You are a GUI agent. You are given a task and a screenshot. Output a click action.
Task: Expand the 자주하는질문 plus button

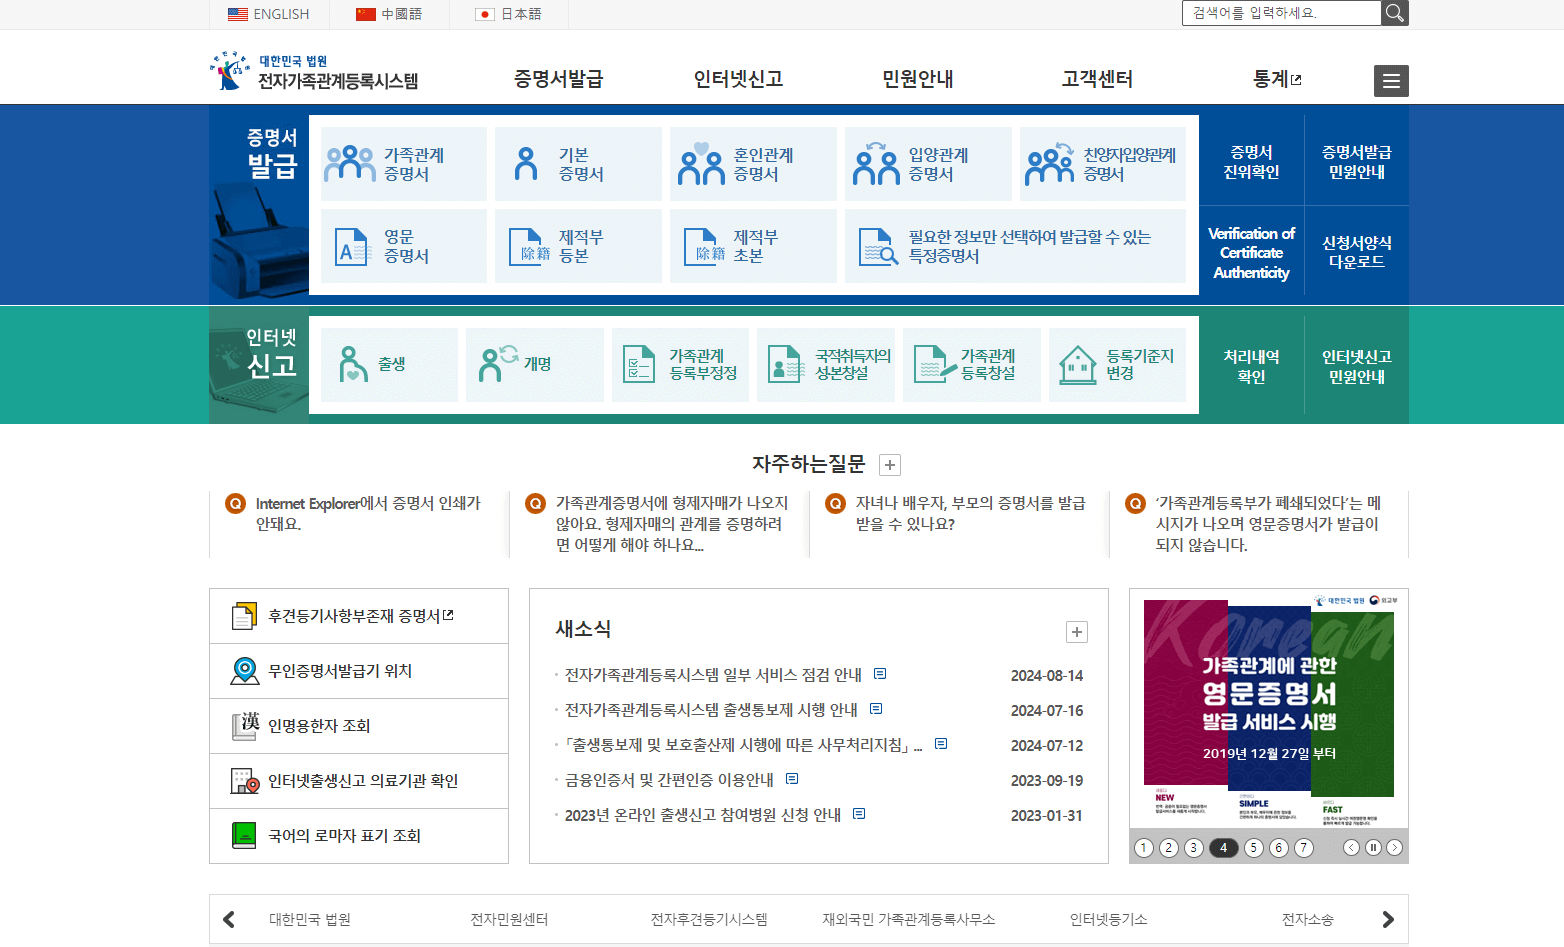coord(889,464)
